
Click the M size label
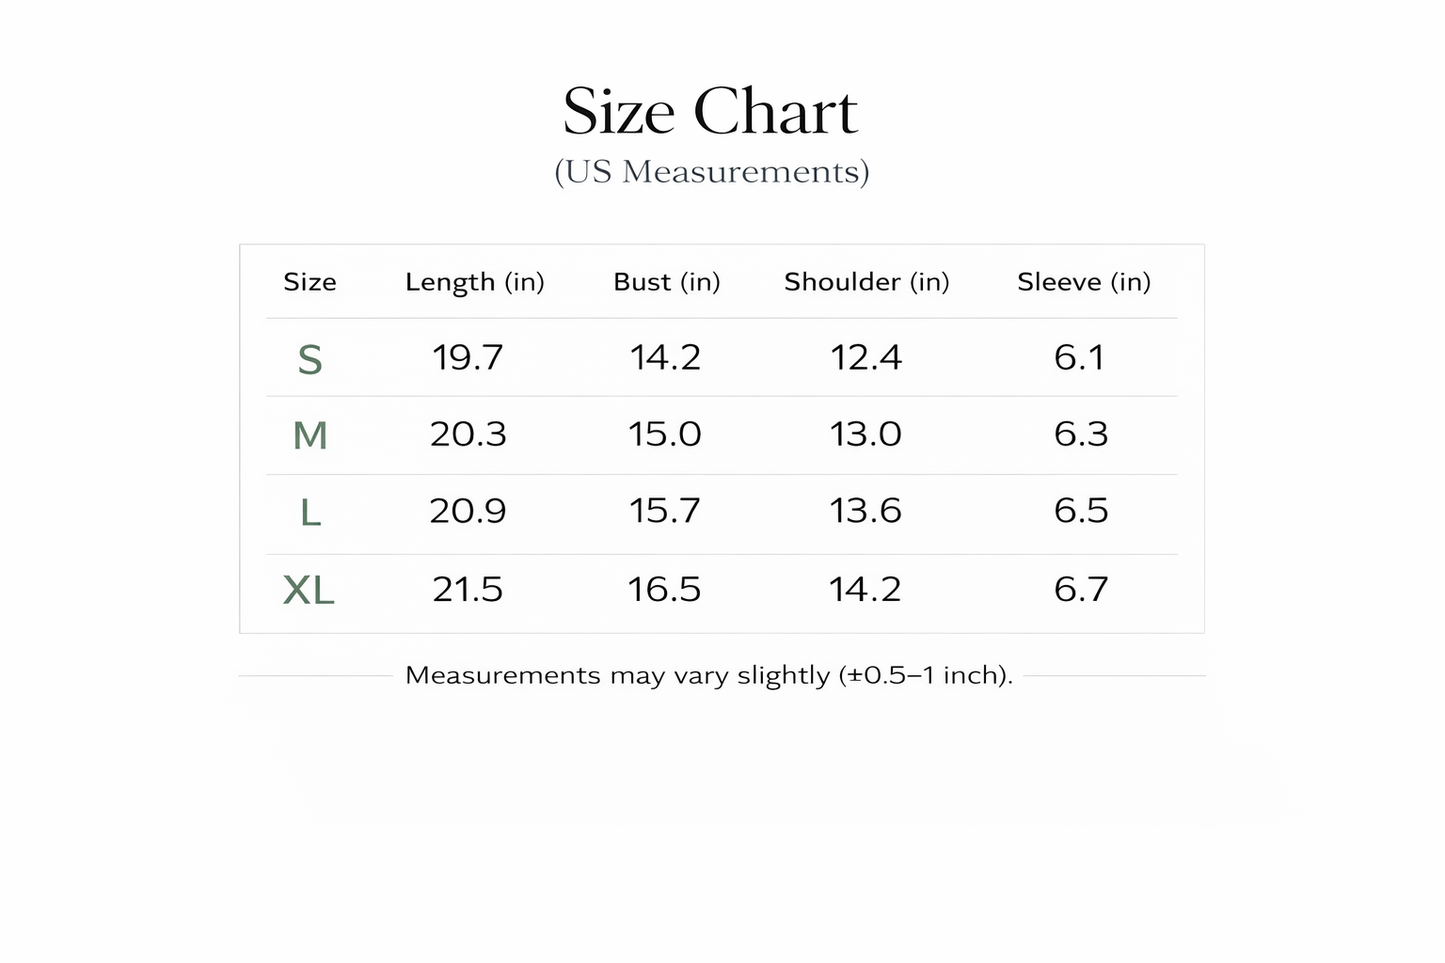310,435
